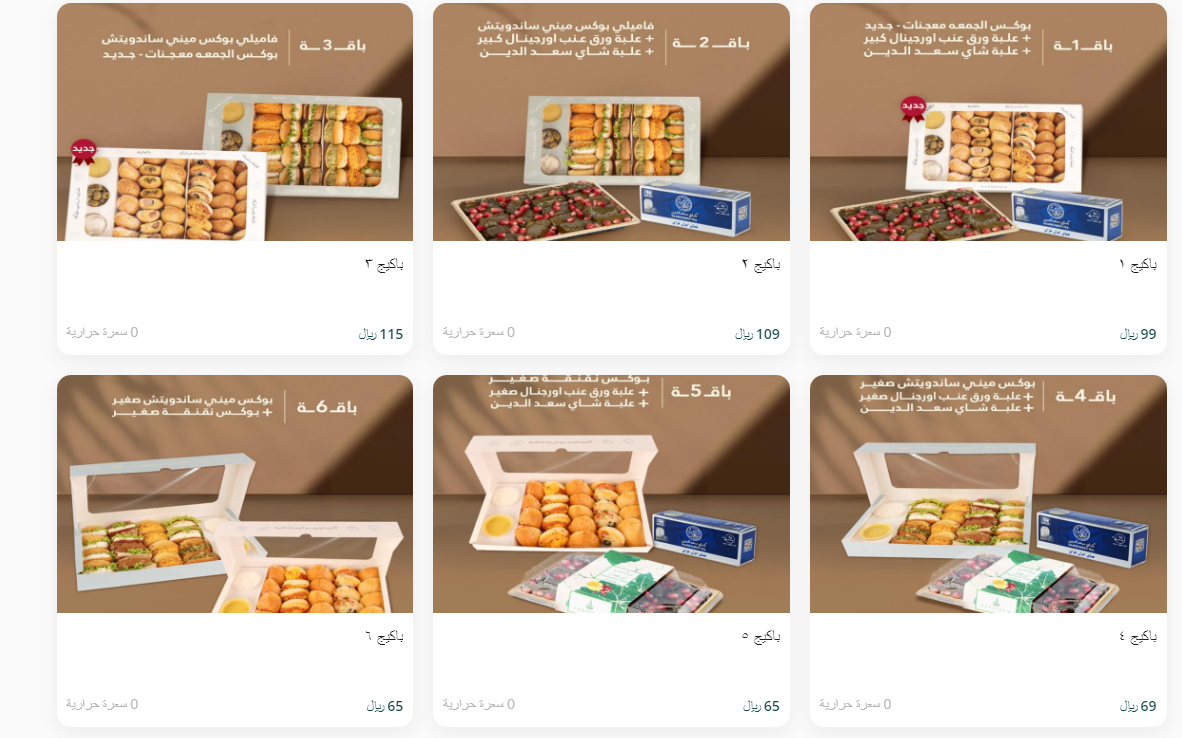
Task: Click the باكيج ٥ title text
Action: 761,637
